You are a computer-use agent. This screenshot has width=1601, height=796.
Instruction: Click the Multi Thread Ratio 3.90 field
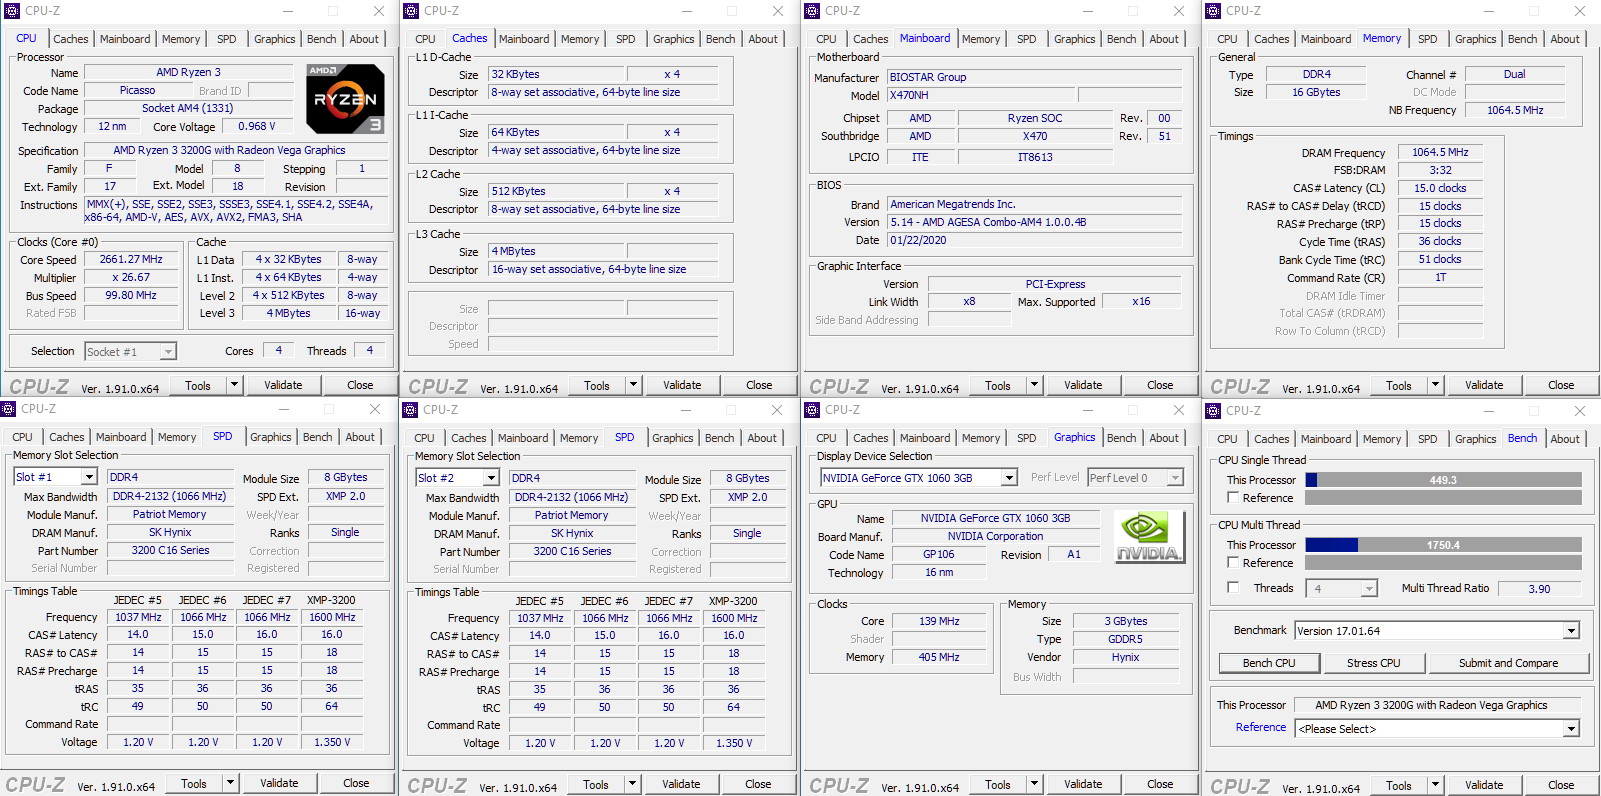coord(1539,589)
